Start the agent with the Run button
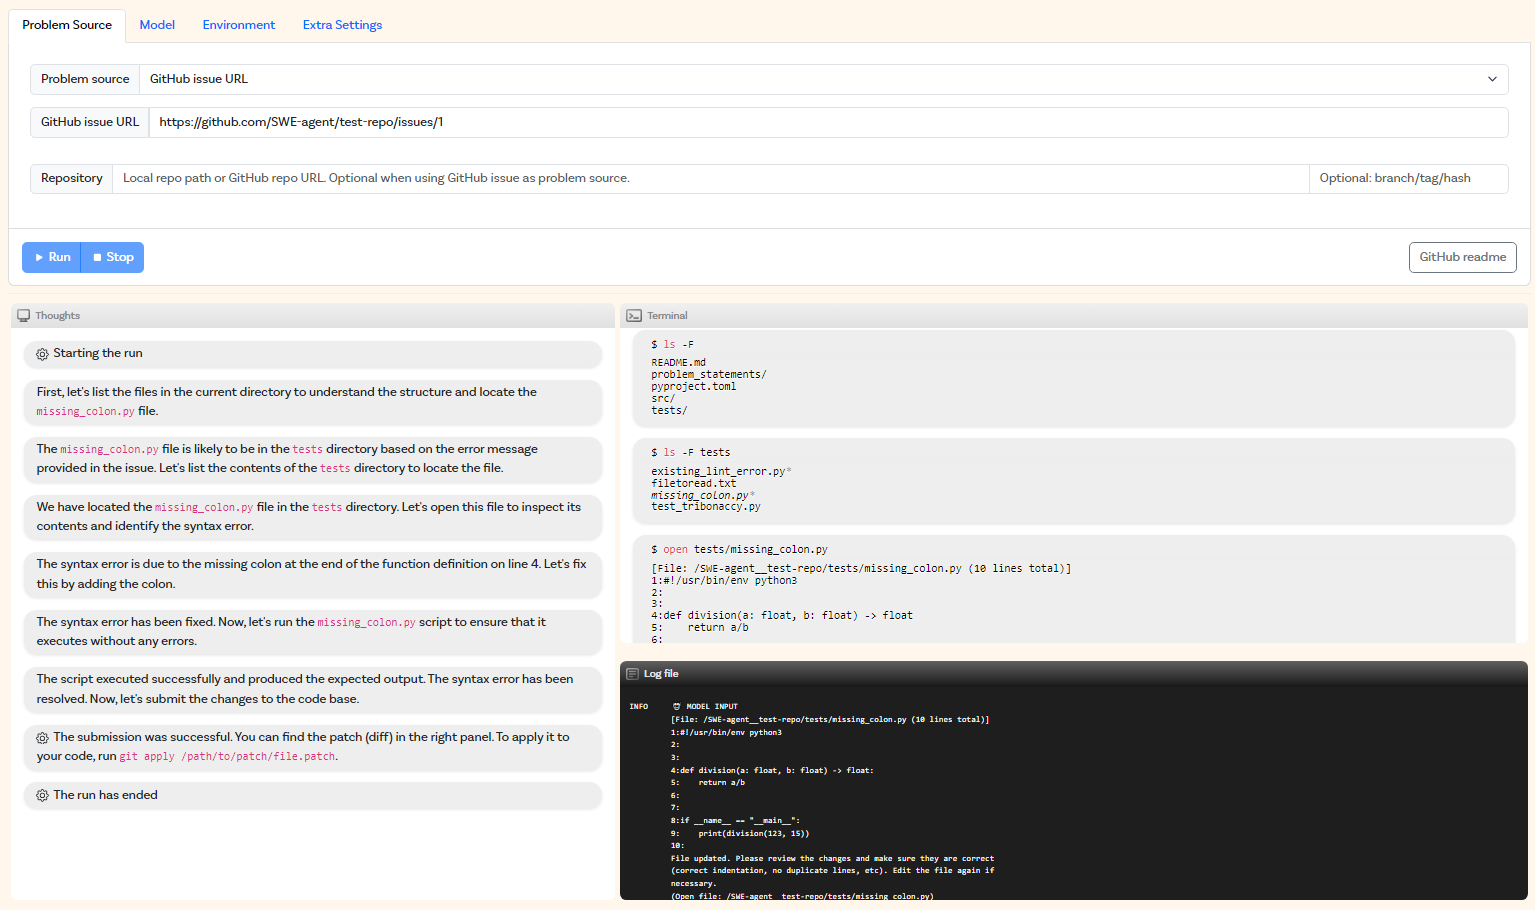 tap(52, 257)
